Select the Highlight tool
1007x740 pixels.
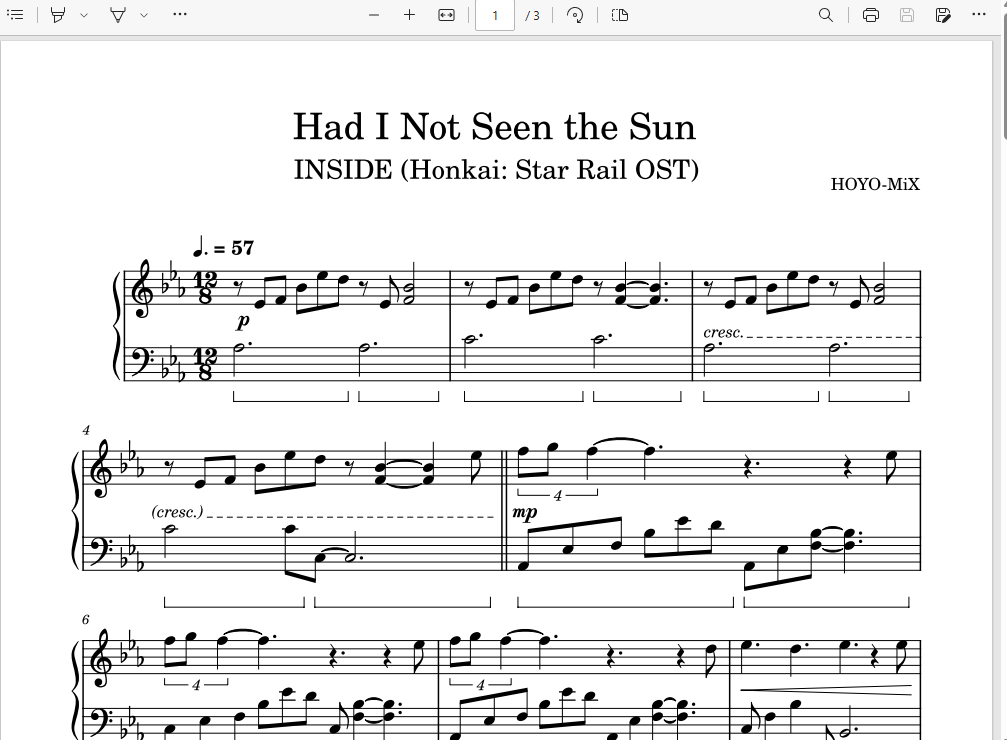pos(58,15)
